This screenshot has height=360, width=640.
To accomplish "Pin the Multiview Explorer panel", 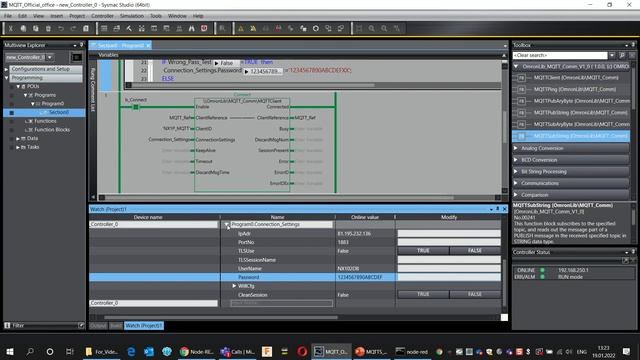I will (81, 45).
